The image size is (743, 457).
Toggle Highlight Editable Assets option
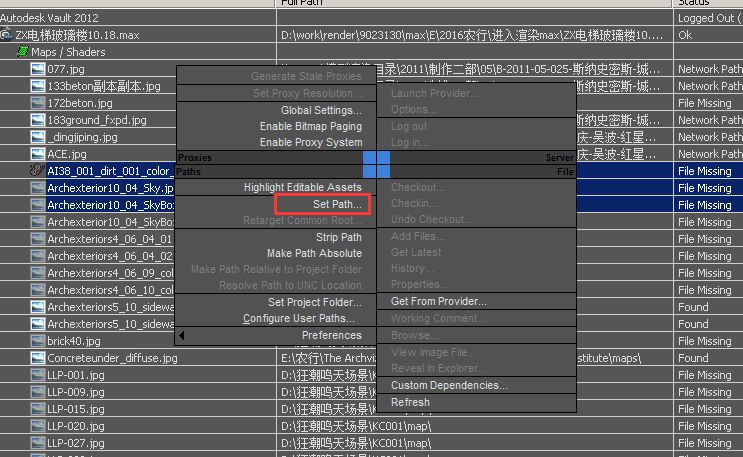[x=302, y=187]
